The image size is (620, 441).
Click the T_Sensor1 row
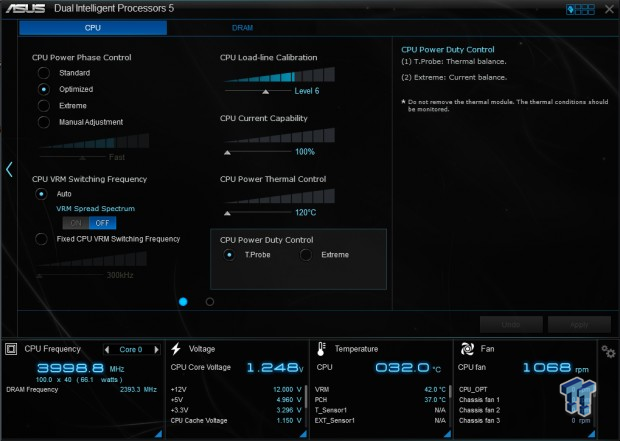380,410
